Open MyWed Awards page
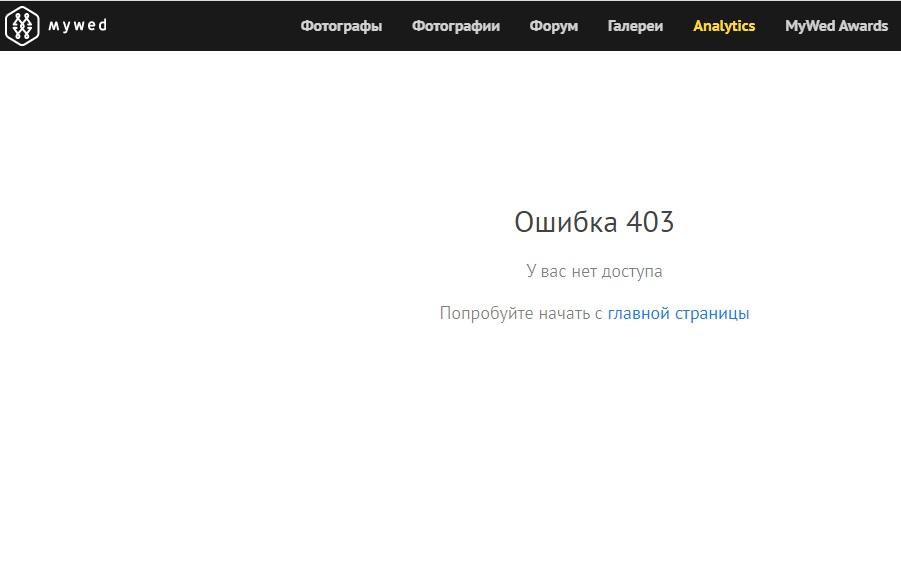Image resolution: width=901 pixels, height=571 pixels. tap(836, 26)
